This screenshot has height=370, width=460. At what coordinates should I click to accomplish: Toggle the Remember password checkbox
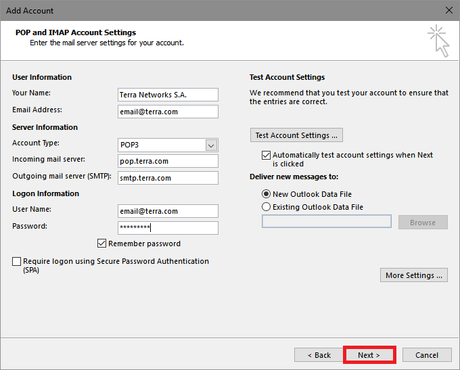(x=102, y=243)
